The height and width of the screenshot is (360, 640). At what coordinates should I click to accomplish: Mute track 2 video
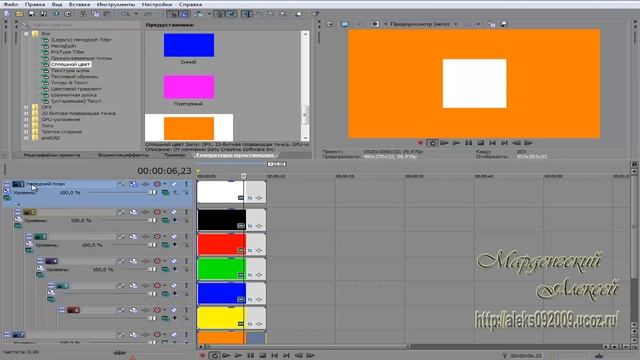coord(174,212)
